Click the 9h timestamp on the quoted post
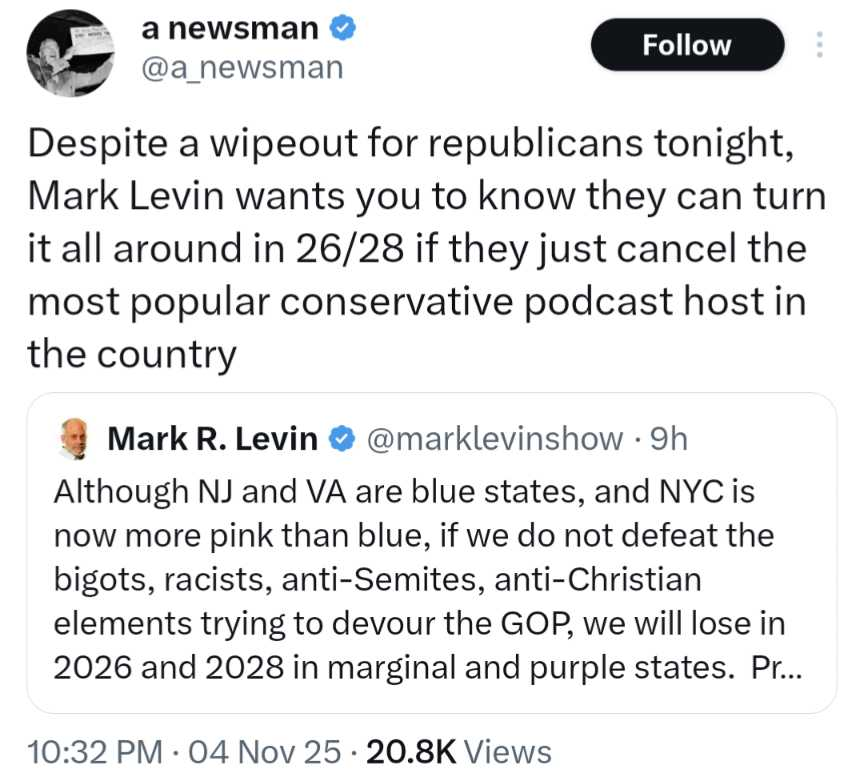This screenshot has width=864, height=773. click(x=669, y=438)
